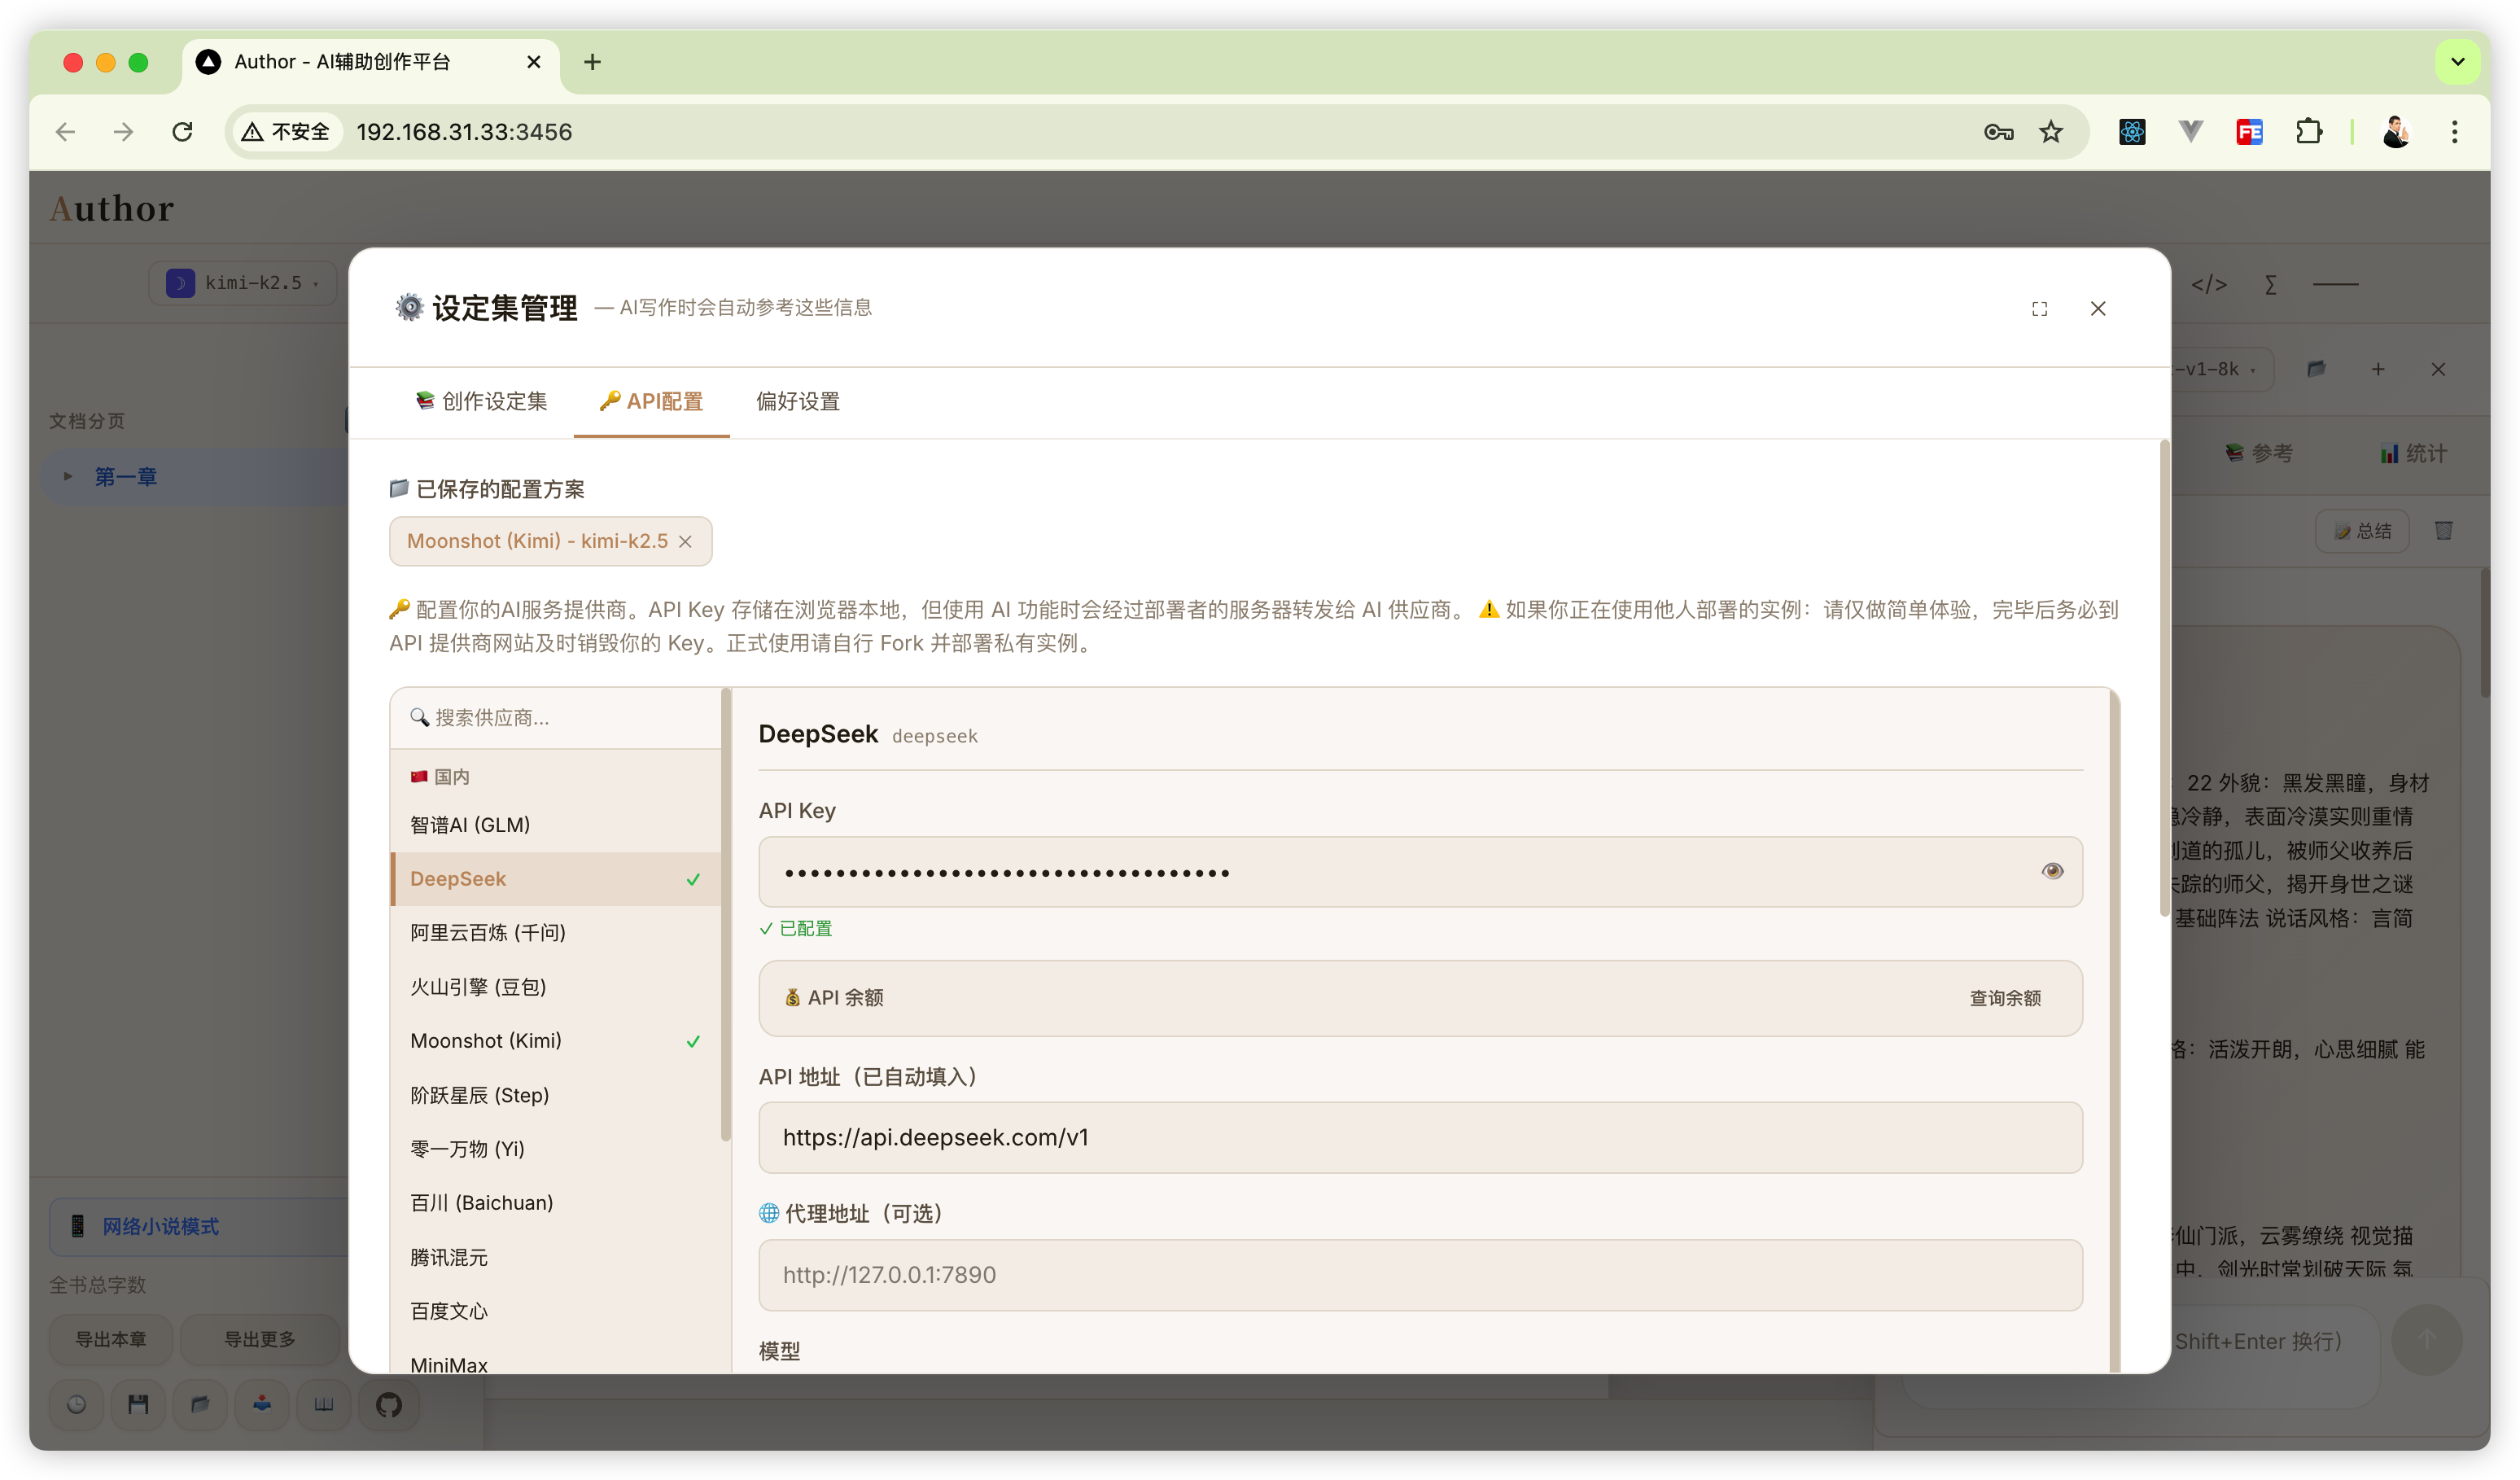Open the GitHub icon in bottom toolbar
The width and height of the screenshot is (2520, 1480).
(x=389, y=1405)
